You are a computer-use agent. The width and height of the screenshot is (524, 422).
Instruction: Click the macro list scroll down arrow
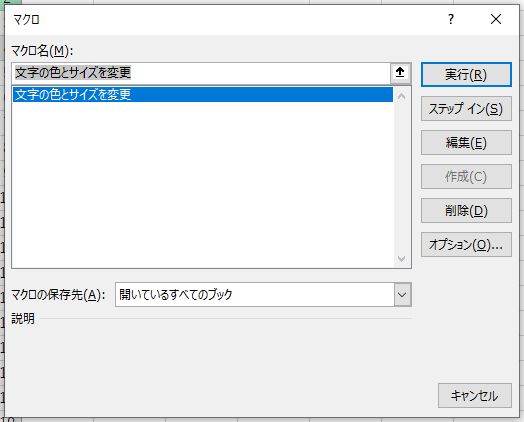pos(402,258)
